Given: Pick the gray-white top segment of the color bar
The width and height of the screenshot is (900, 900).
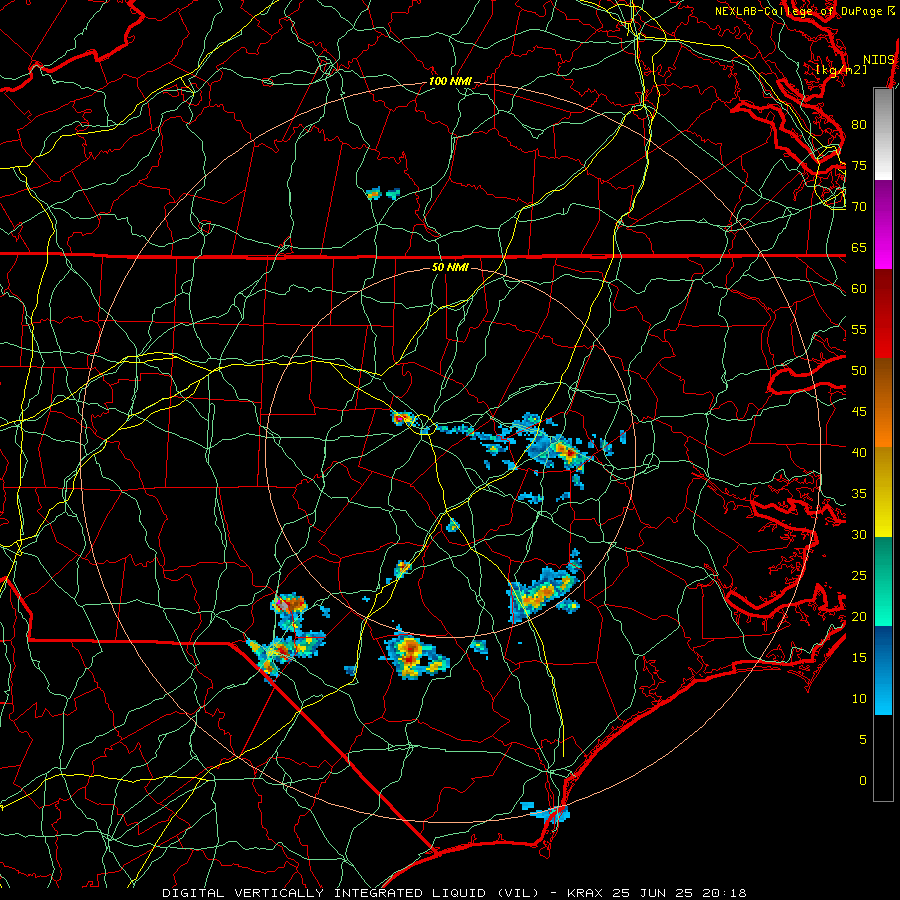Looking at the screenshot, I should pos(883,134).
